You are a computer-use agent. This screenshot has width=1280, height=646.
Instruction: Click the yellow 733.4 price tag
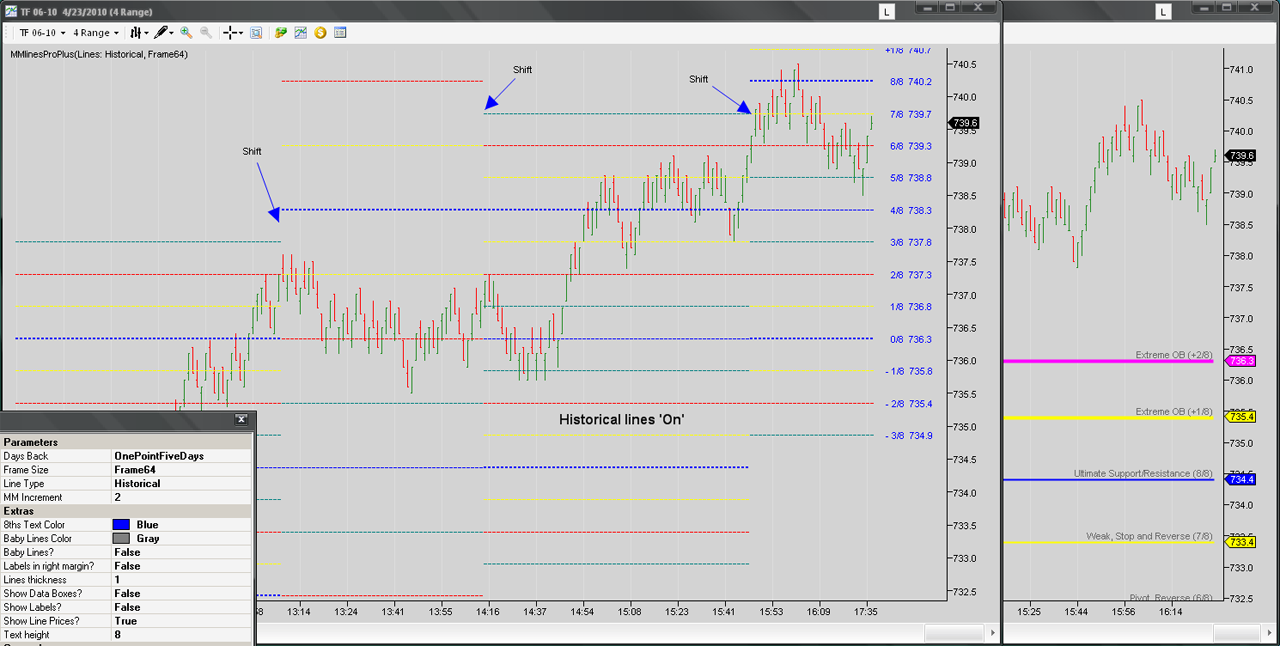coord(1241,543)
